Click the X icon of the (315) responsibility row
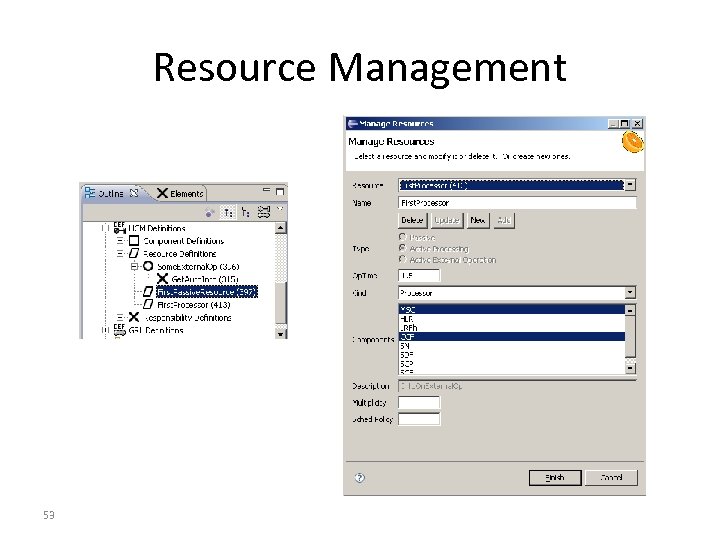The height and width of the screenshot is (540, 720). [x=162, y=279]
